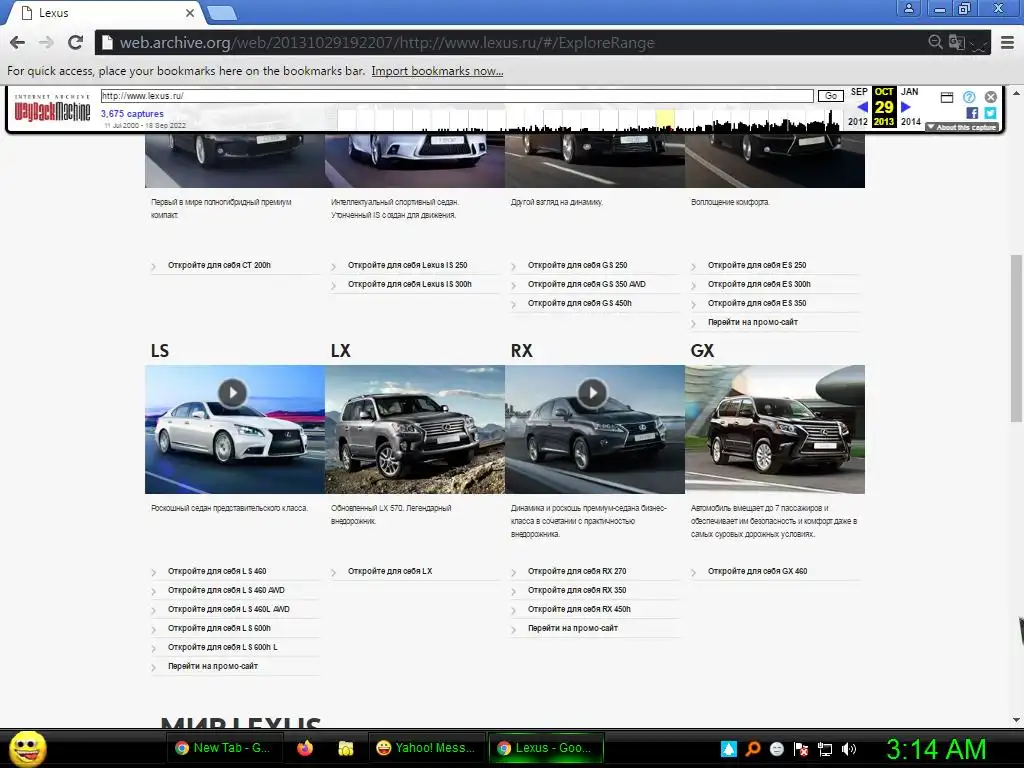Image resolution: width=1024 pixels, height=768 pixels.
Task: Switch to the Lexus browser tab
Action: (104, 13)
